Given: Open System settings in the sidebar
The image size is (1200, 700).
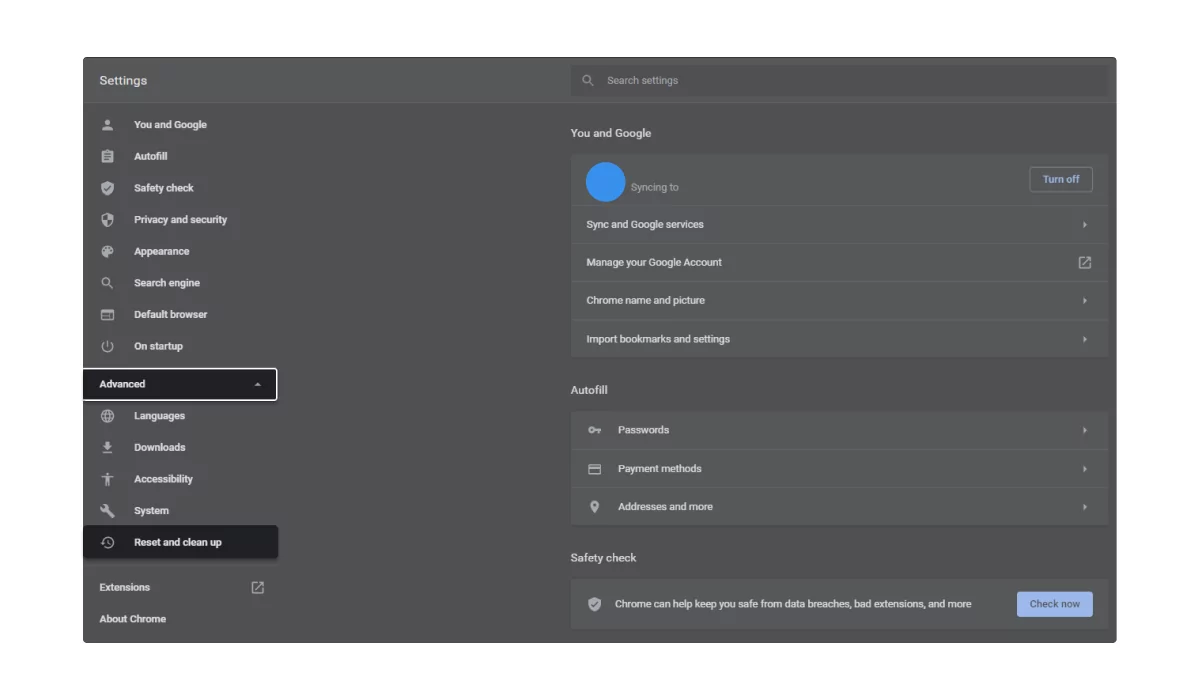Looking at the screenshot, I should tap(151, 511).
